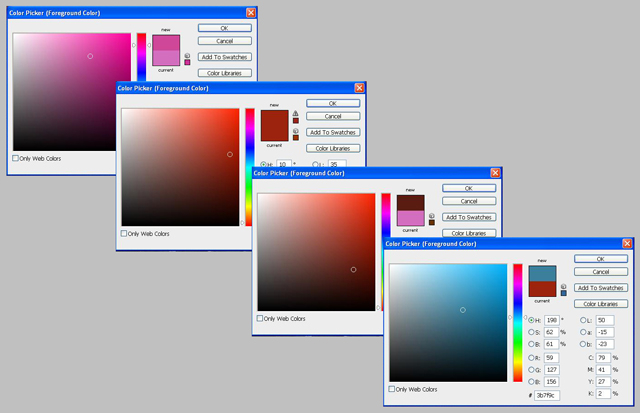
Task: Click Add To Swatches in the magenta picker
Action: 225,57
